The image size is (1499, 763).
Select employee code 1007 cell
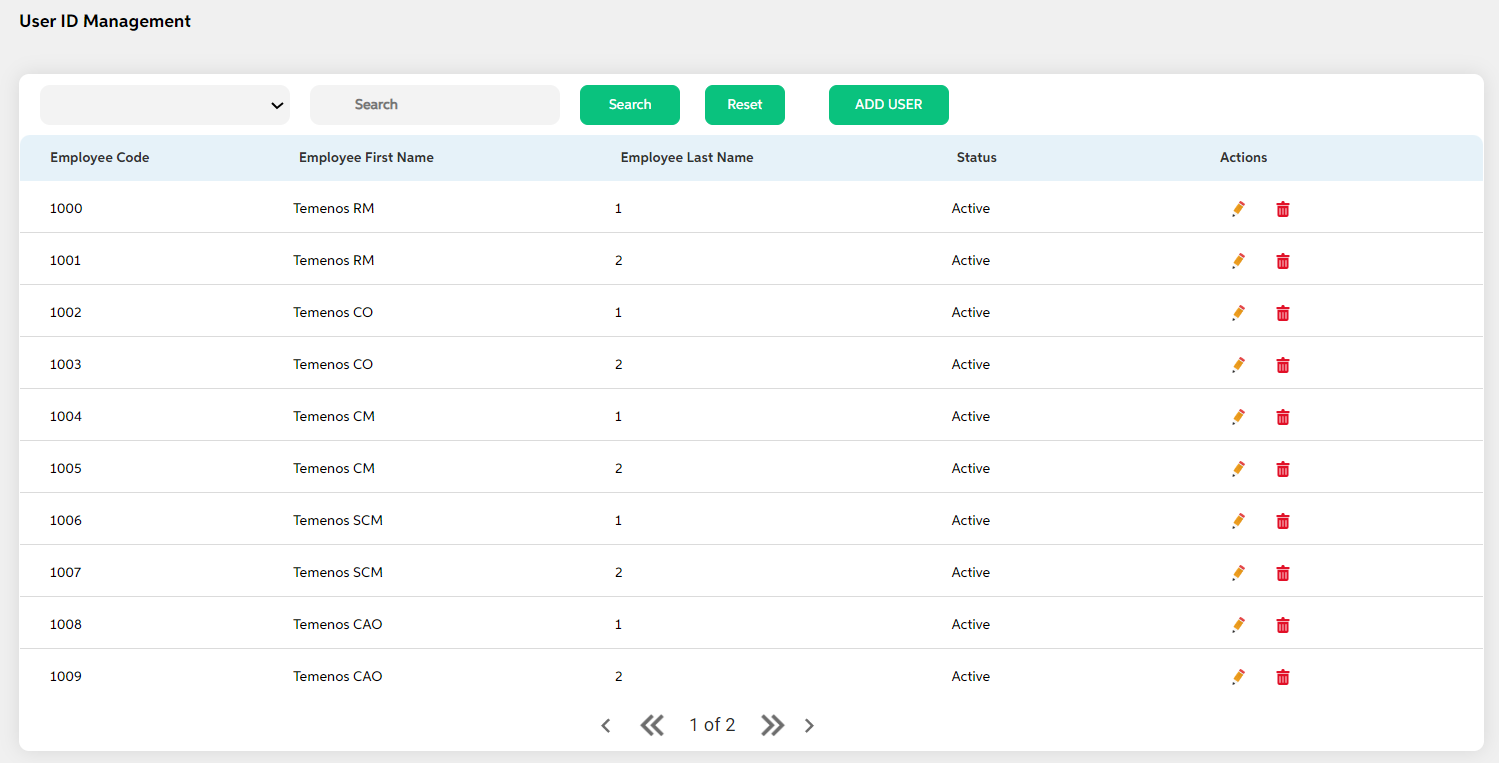coord(66,572)
